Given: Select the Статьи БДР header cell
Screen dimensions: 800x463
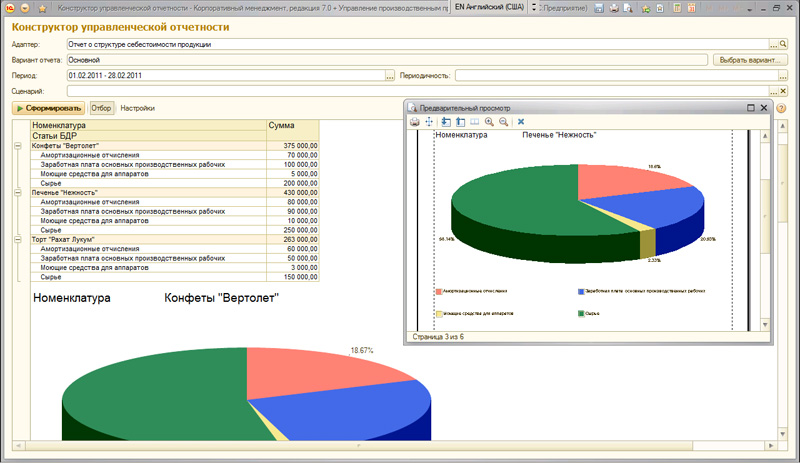Looking at the screenshot, I should tap(148, 136).
